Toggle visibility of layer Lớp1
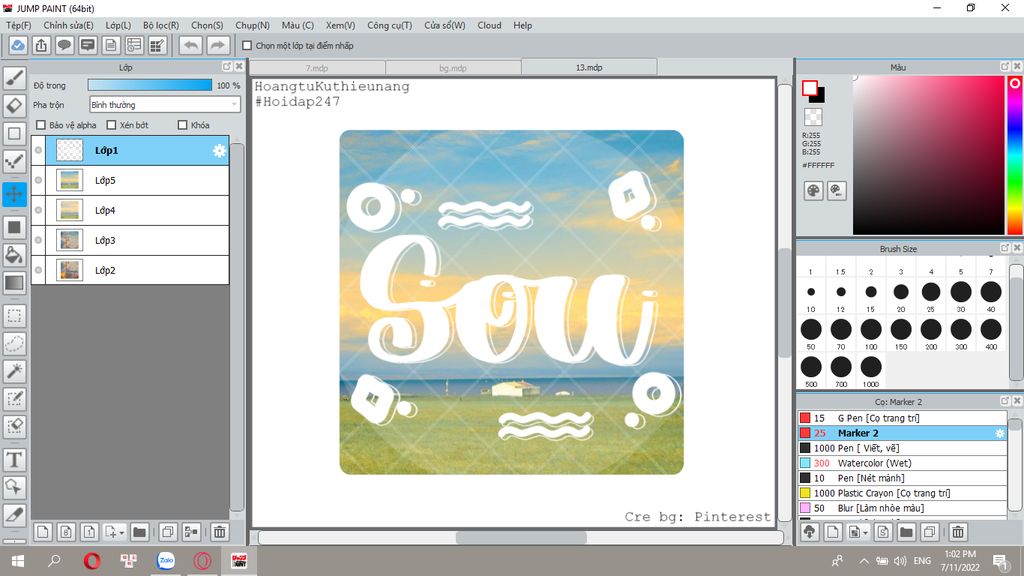1024x576 pixels. coord(39,150)
